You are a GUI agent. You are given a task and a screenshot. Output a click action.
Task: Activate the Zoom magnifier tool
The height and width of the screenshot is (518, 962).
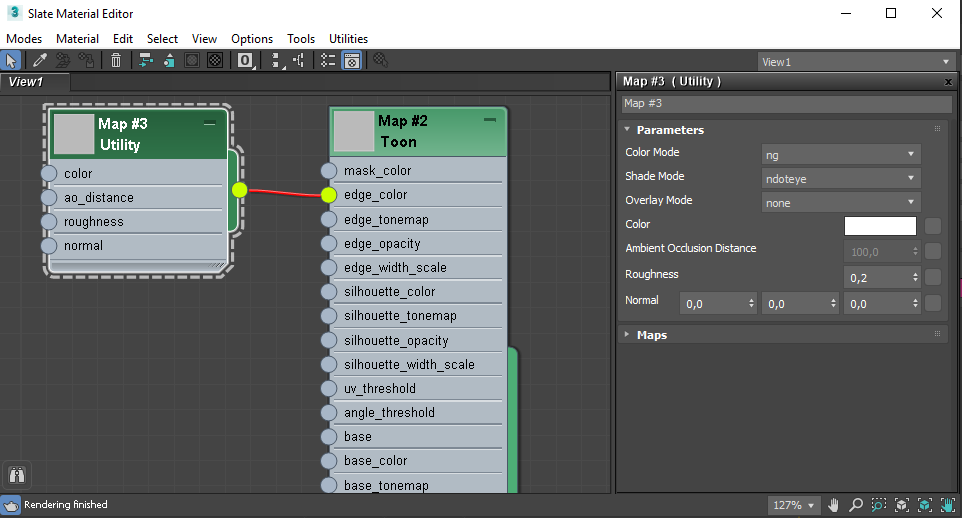[x=856, y=505]
